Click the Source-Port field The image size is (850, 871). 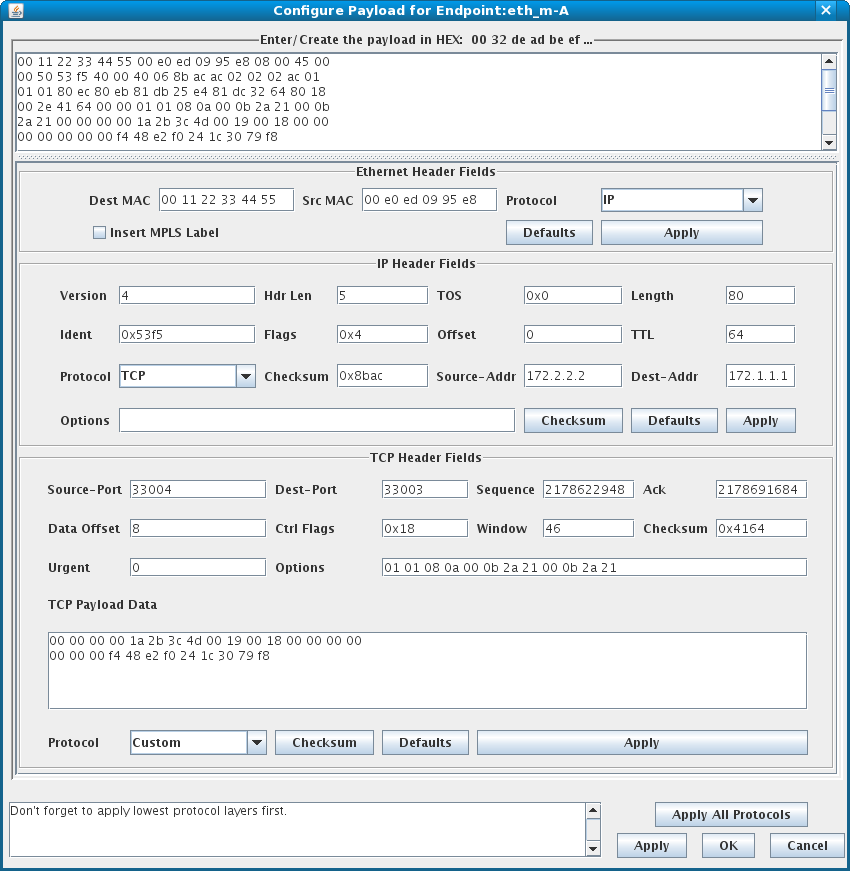[x=198, y=489]
